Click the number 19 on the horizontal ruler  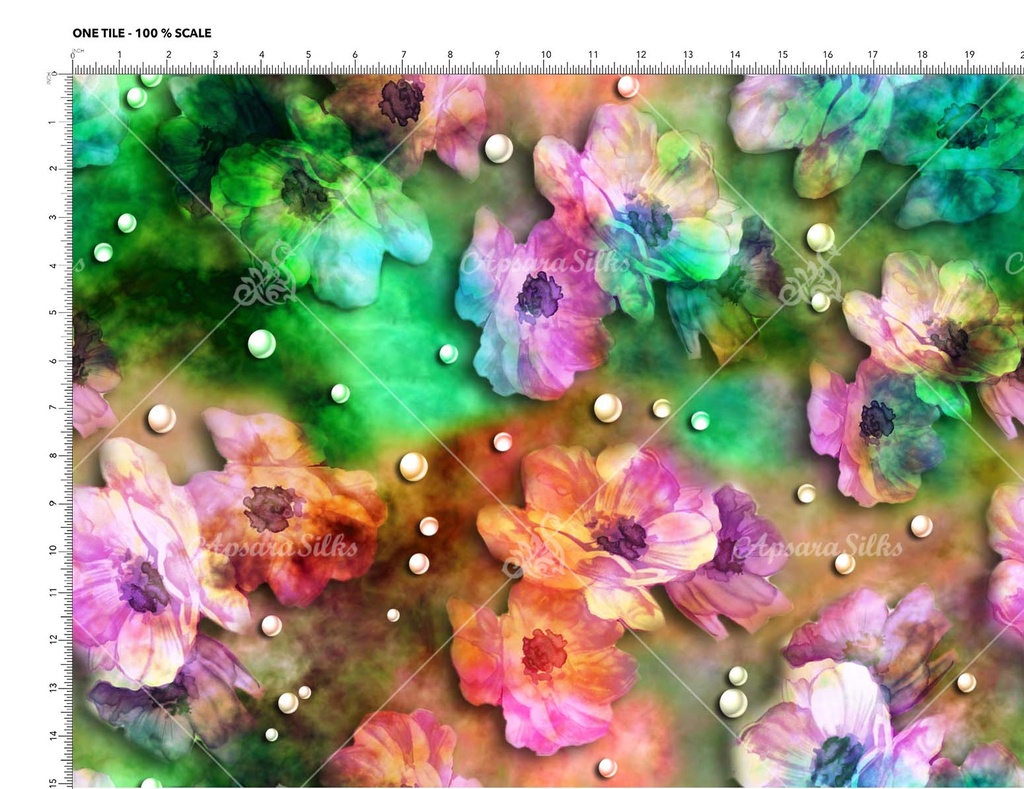[x=970, y=55]
